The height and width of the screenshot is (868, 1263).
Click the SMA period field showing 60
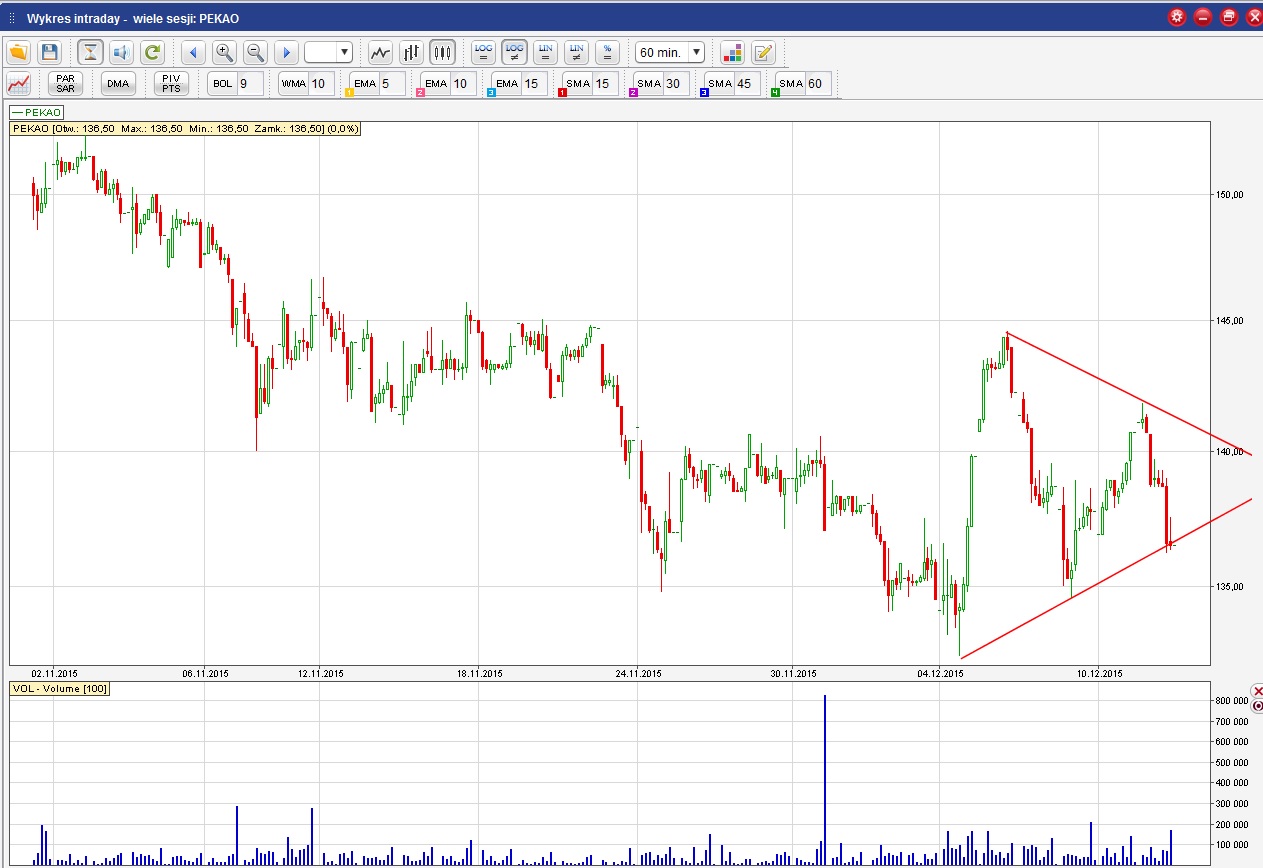click(818, 83)
